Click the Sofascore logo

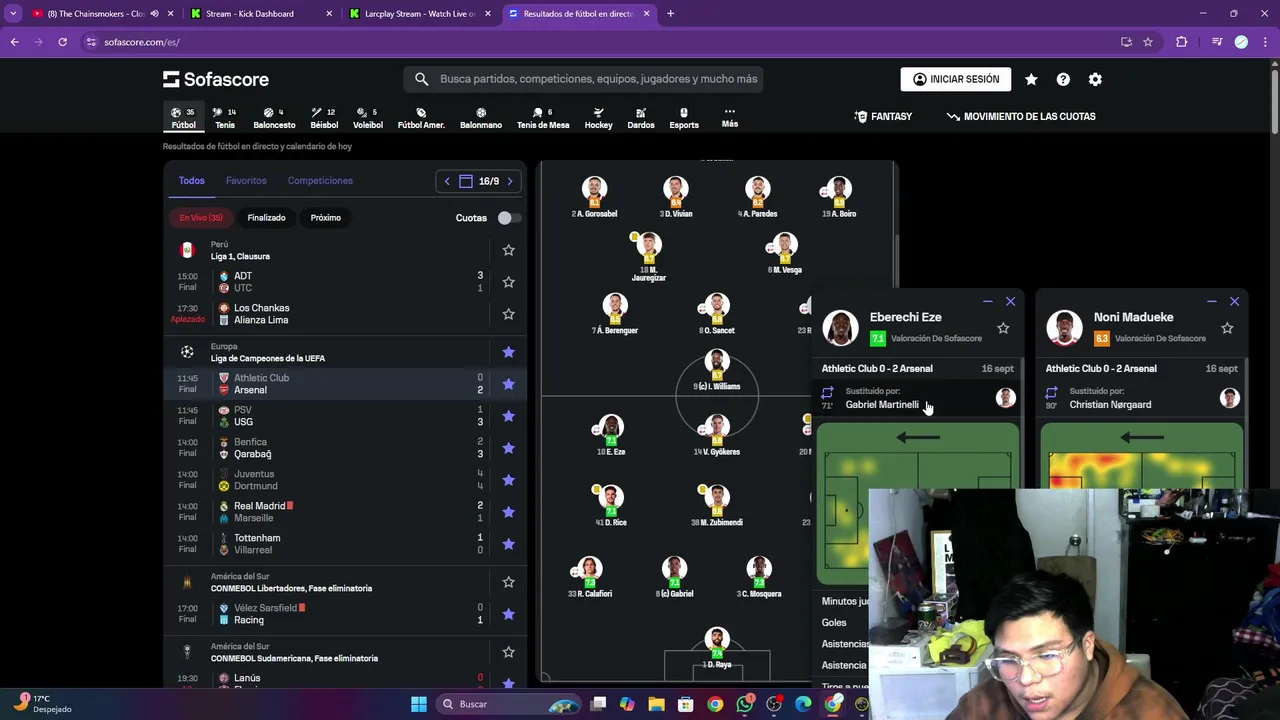tap(216, 79)
